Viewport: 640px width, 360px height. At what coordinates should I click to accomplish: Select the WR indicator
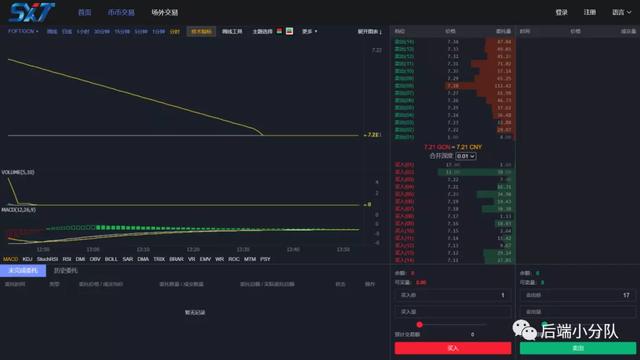[x=220, y=259]
